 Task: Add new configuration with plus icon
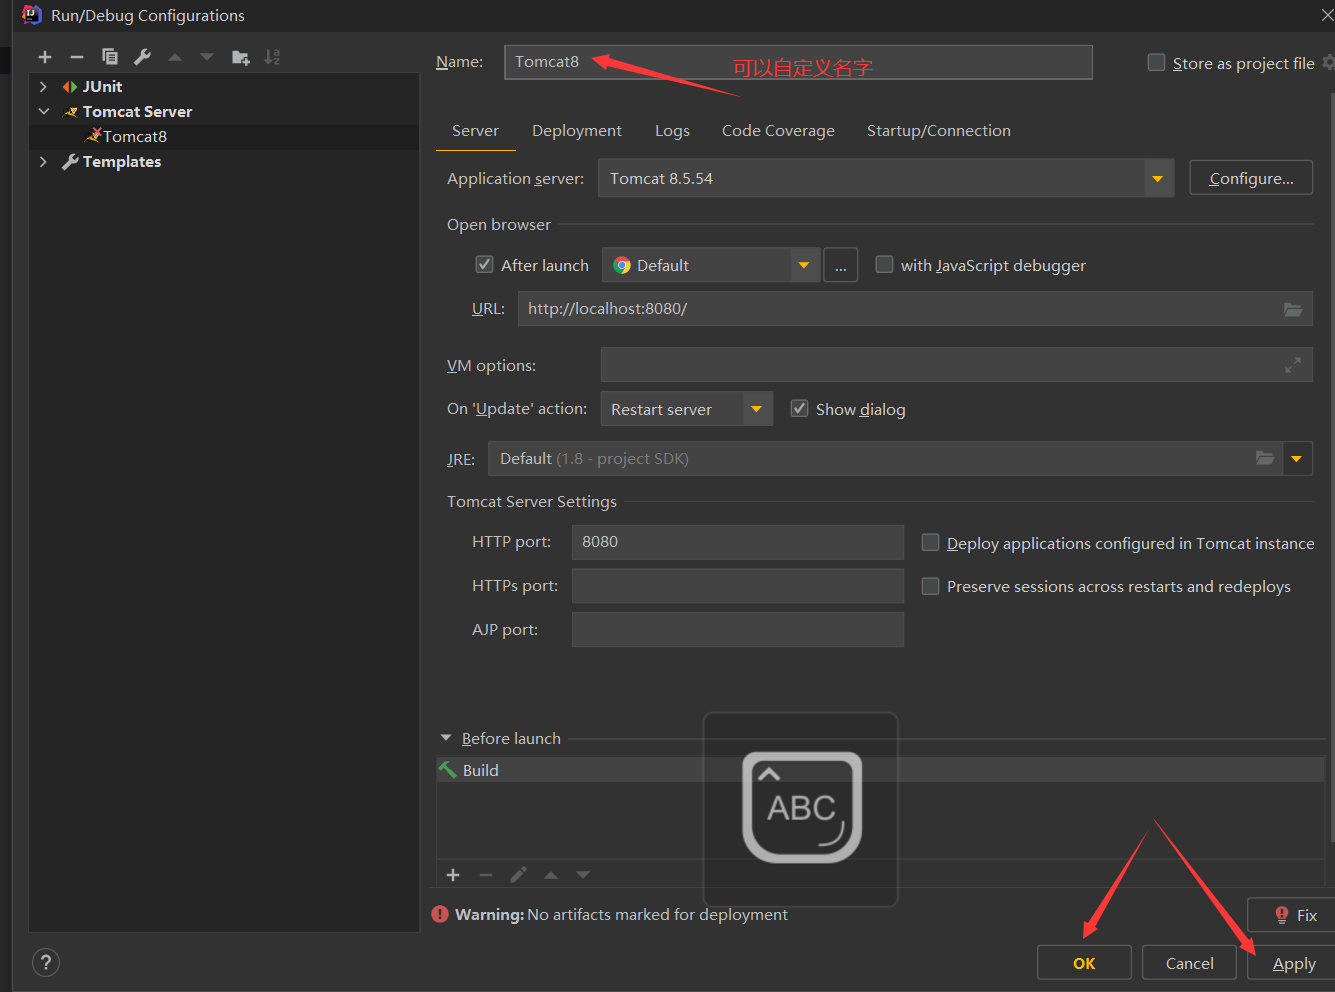click(45, 57)
